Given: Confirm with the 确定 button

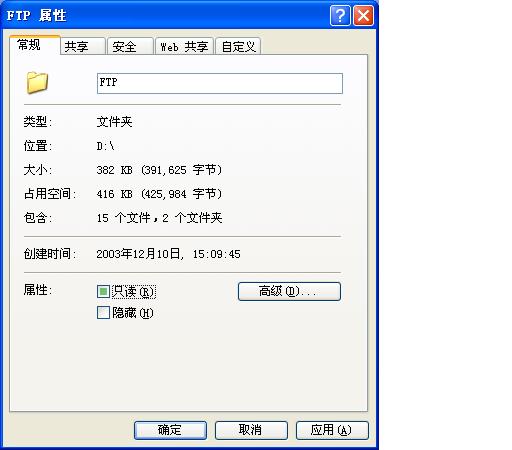Looking at the screenshot, I should pos(170,430).
